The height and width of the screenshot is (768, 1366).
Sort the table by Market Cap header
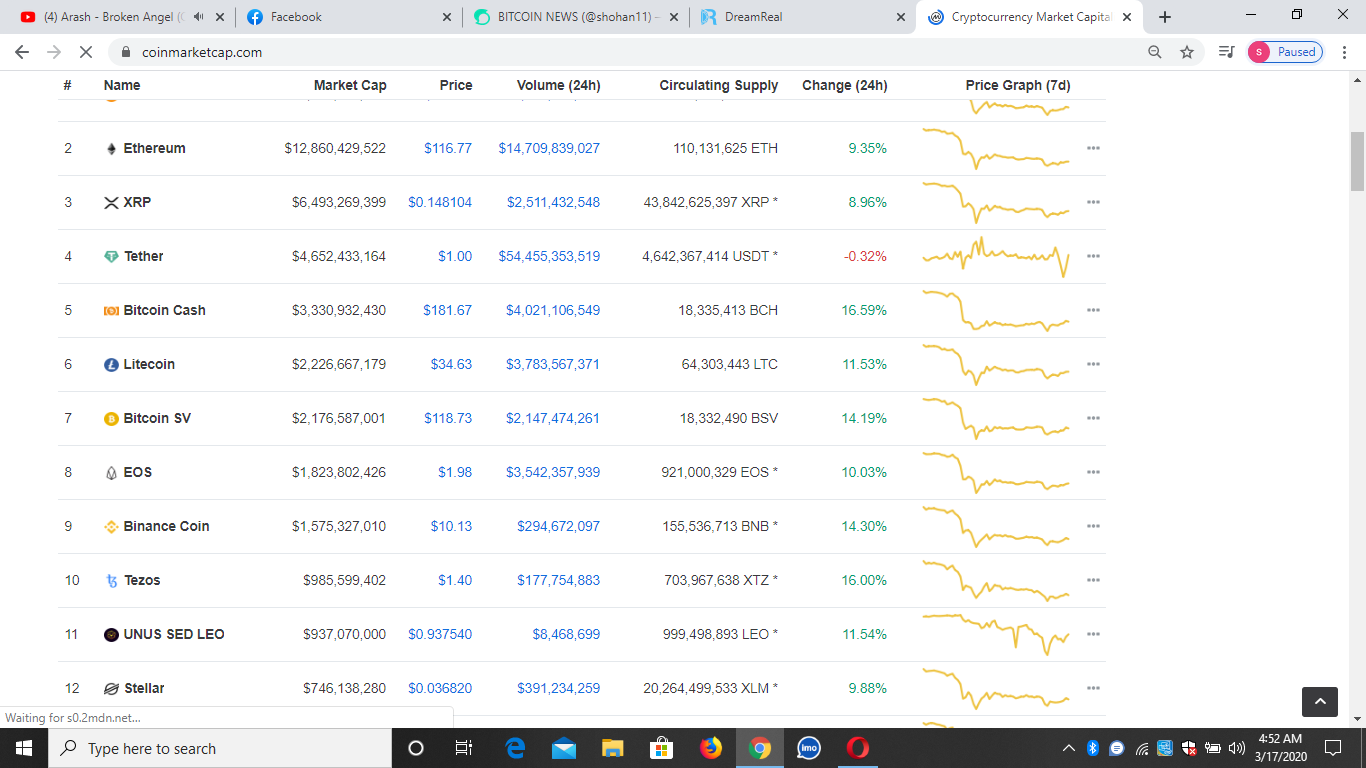click(x=350, y=85)
